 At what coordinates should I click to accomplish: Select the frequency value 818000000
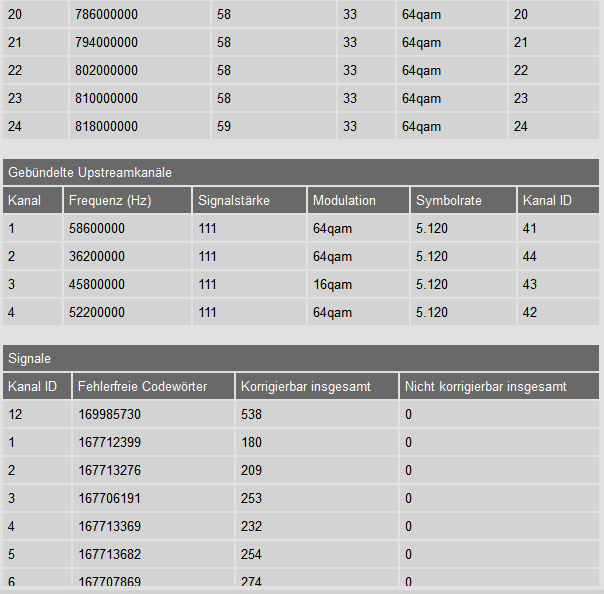(106, 127)
